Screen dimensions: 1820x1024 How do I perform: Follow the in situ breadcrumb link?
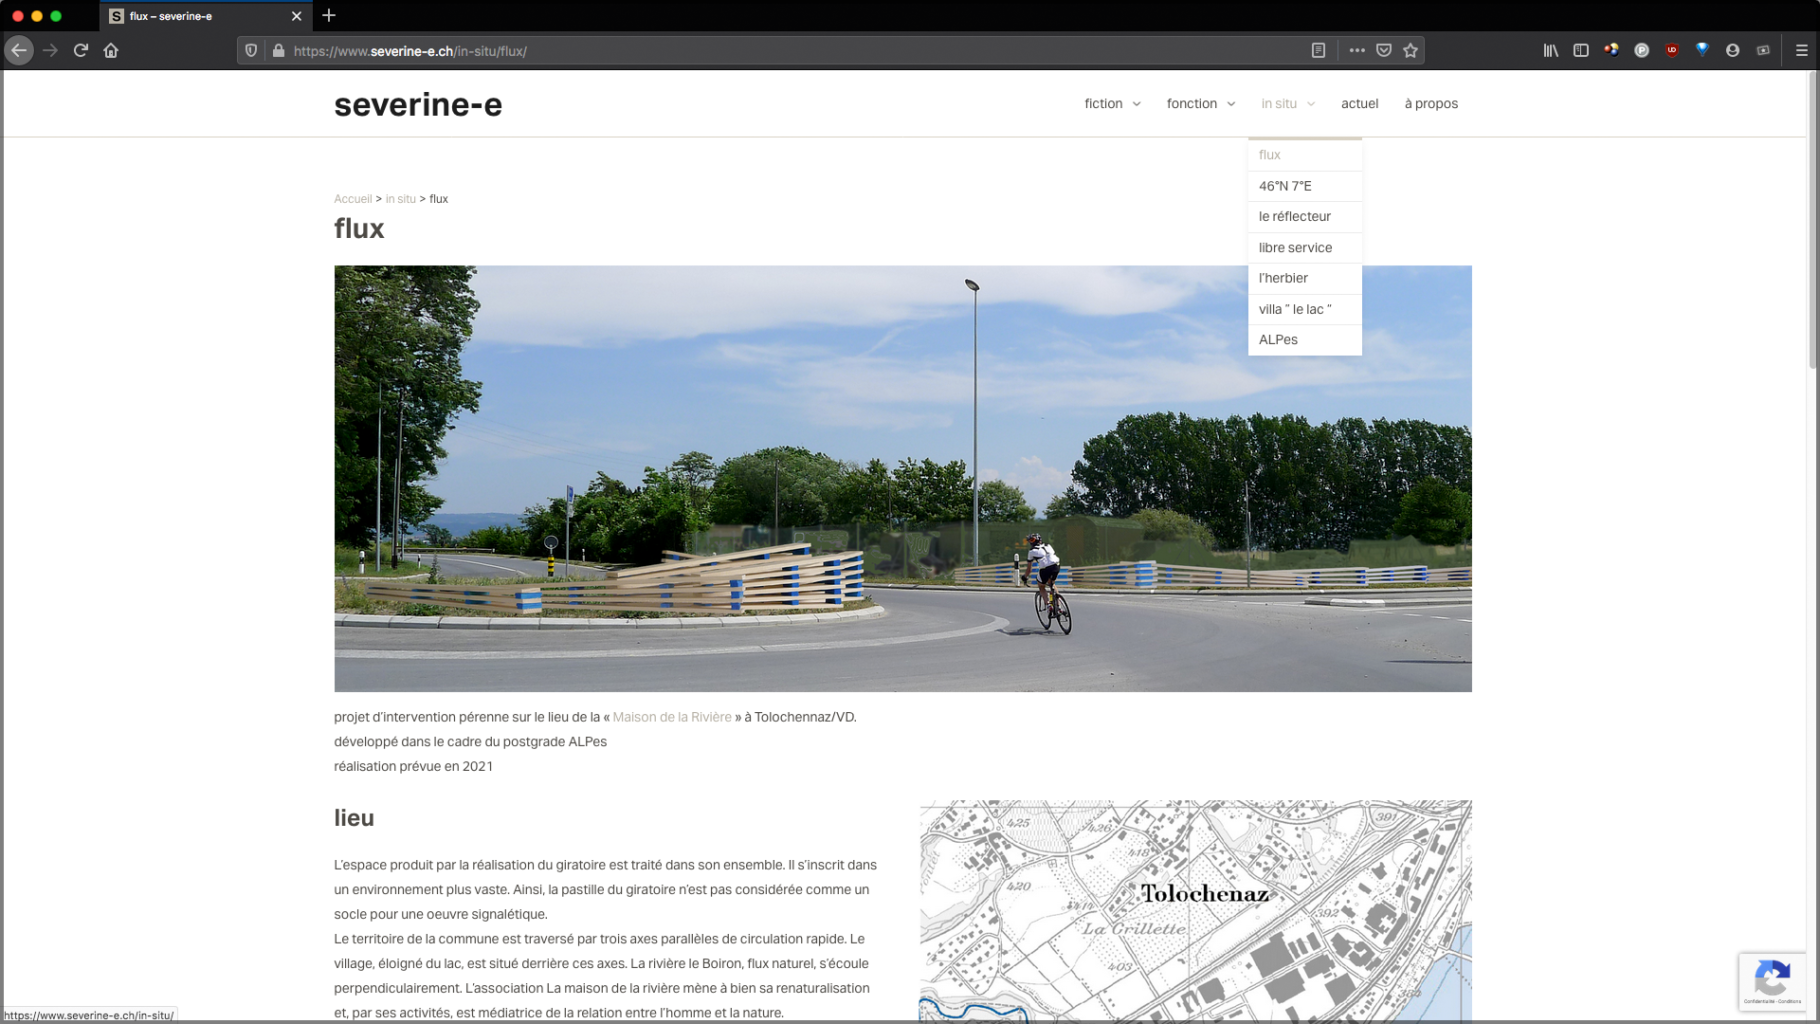(400, 199)
